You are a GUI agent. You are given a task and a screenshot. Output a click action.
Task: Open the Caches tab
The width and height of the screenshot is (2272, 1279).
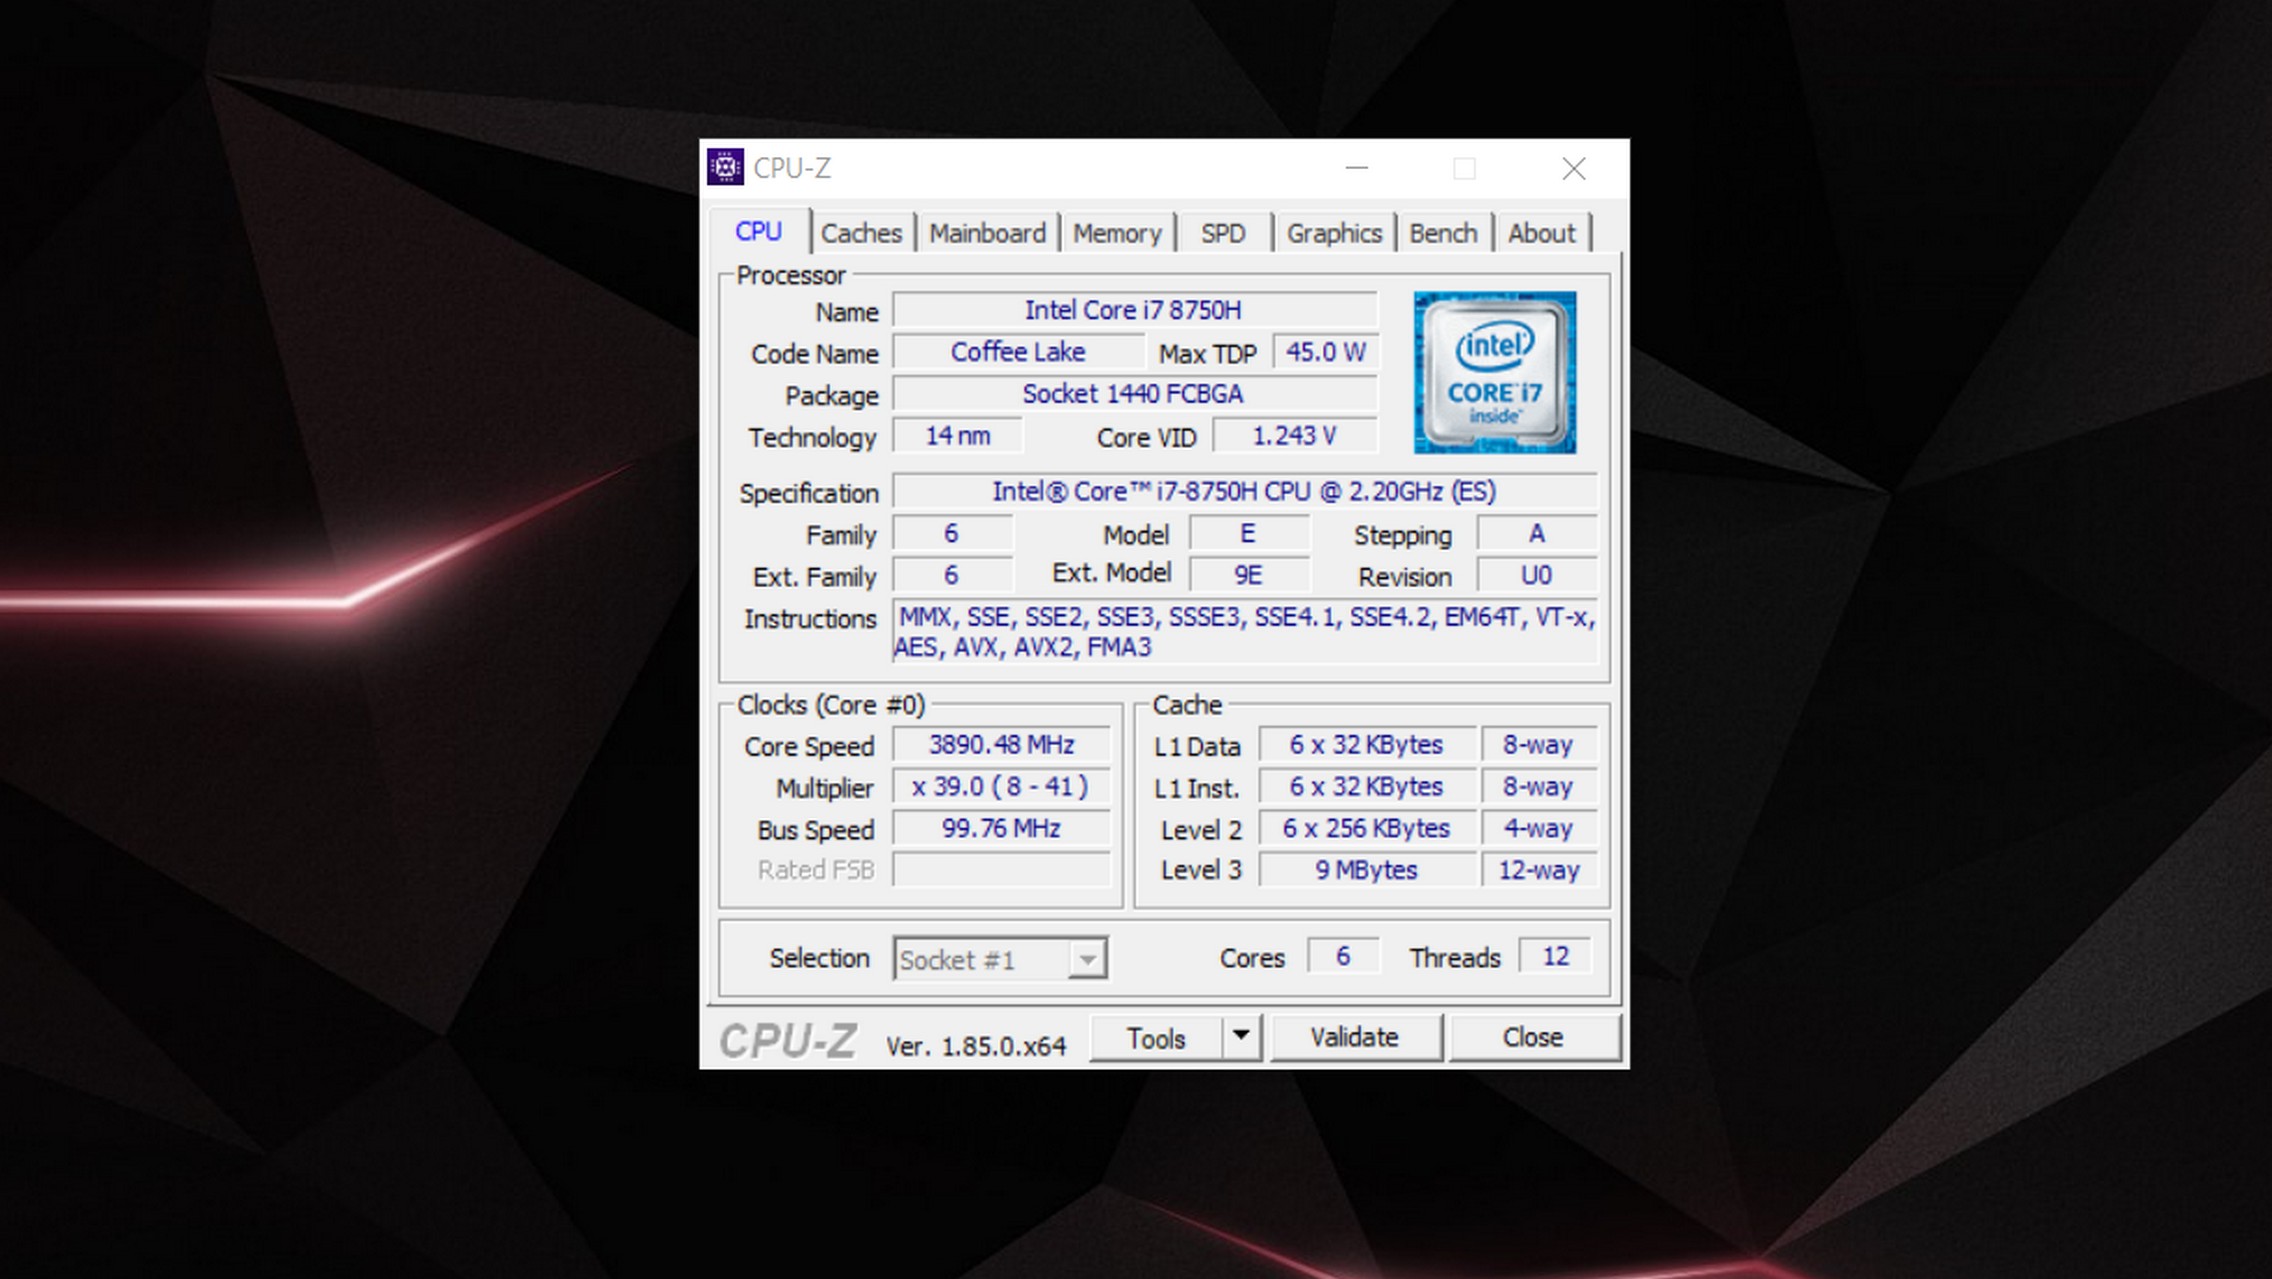tap(861, 233)
